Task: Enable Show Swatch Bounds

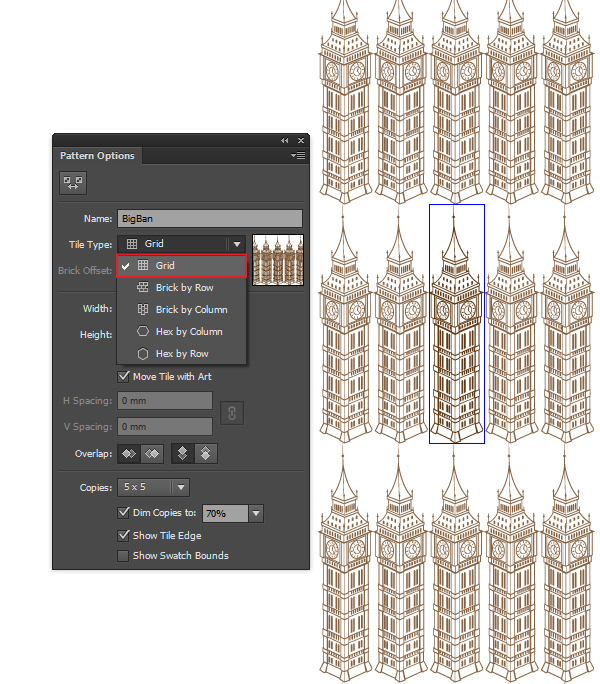Action: (x=123, y=556)
